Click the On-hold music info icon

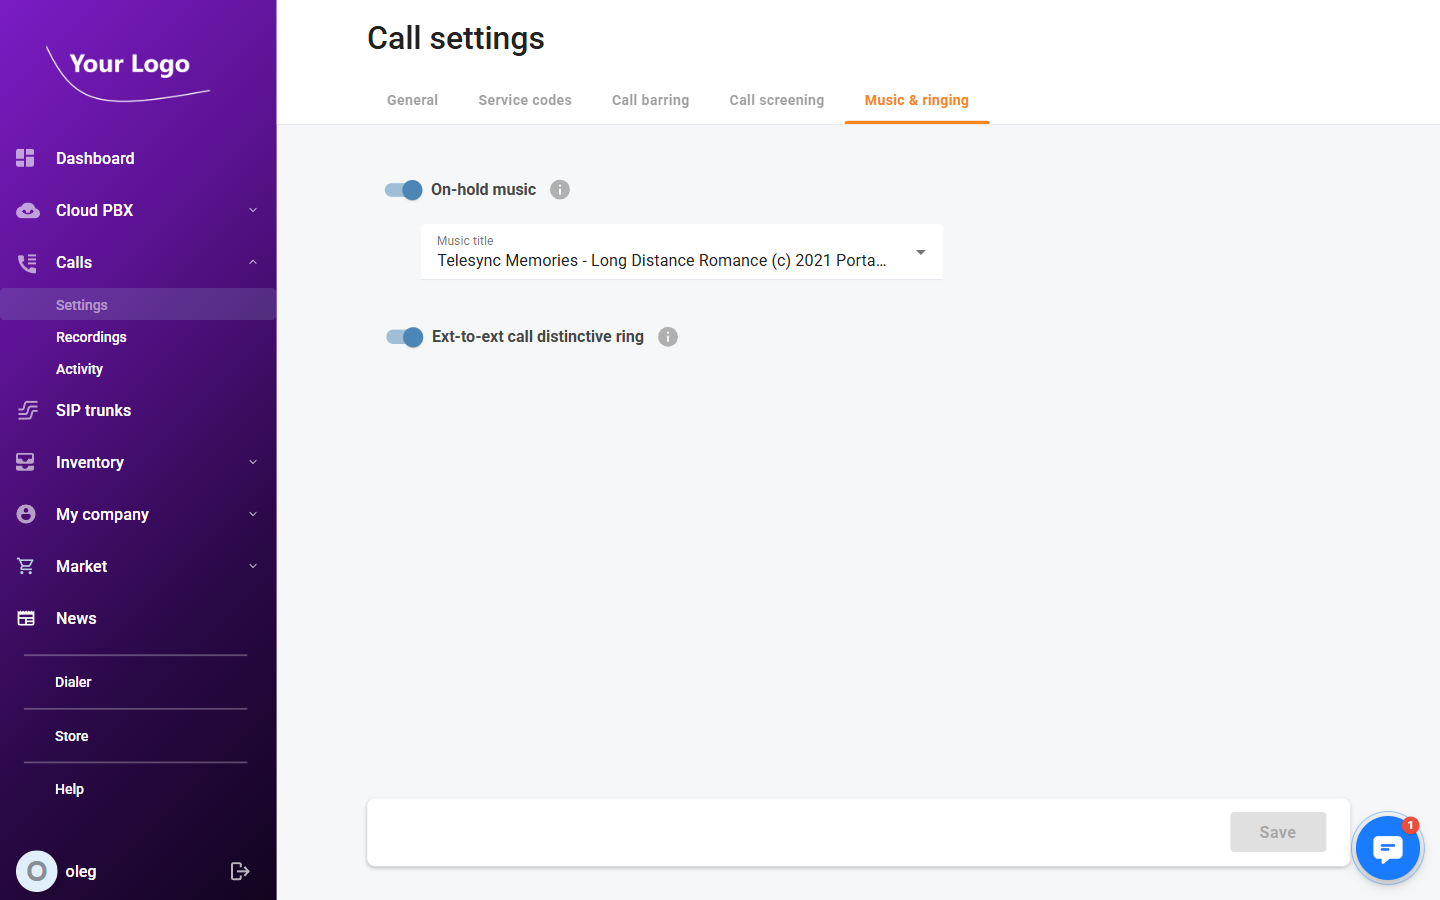click(560, 189)
